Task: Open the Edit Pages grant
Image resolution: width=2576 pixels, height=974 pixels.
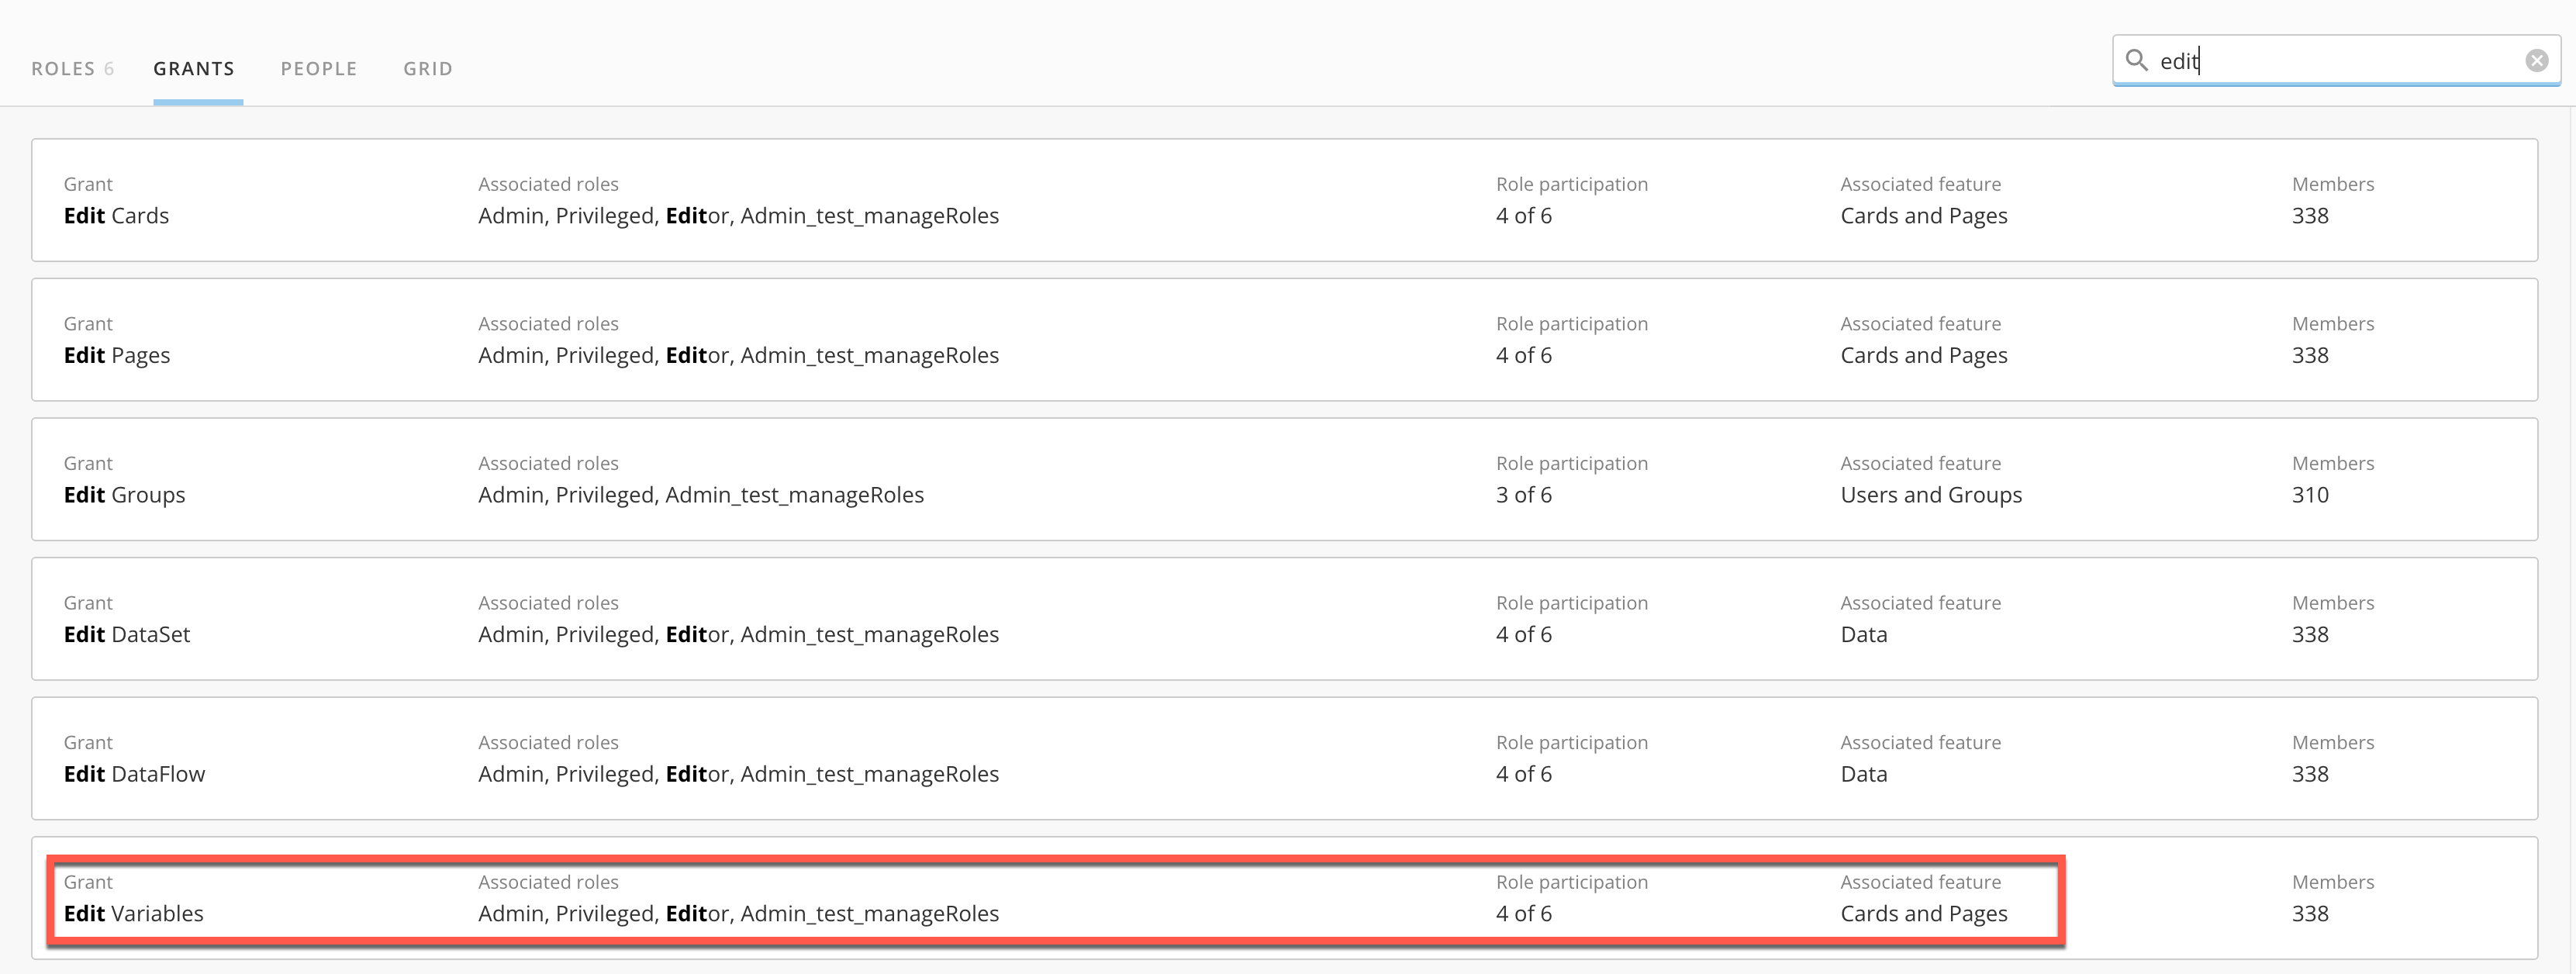Action: coord(117,355)
